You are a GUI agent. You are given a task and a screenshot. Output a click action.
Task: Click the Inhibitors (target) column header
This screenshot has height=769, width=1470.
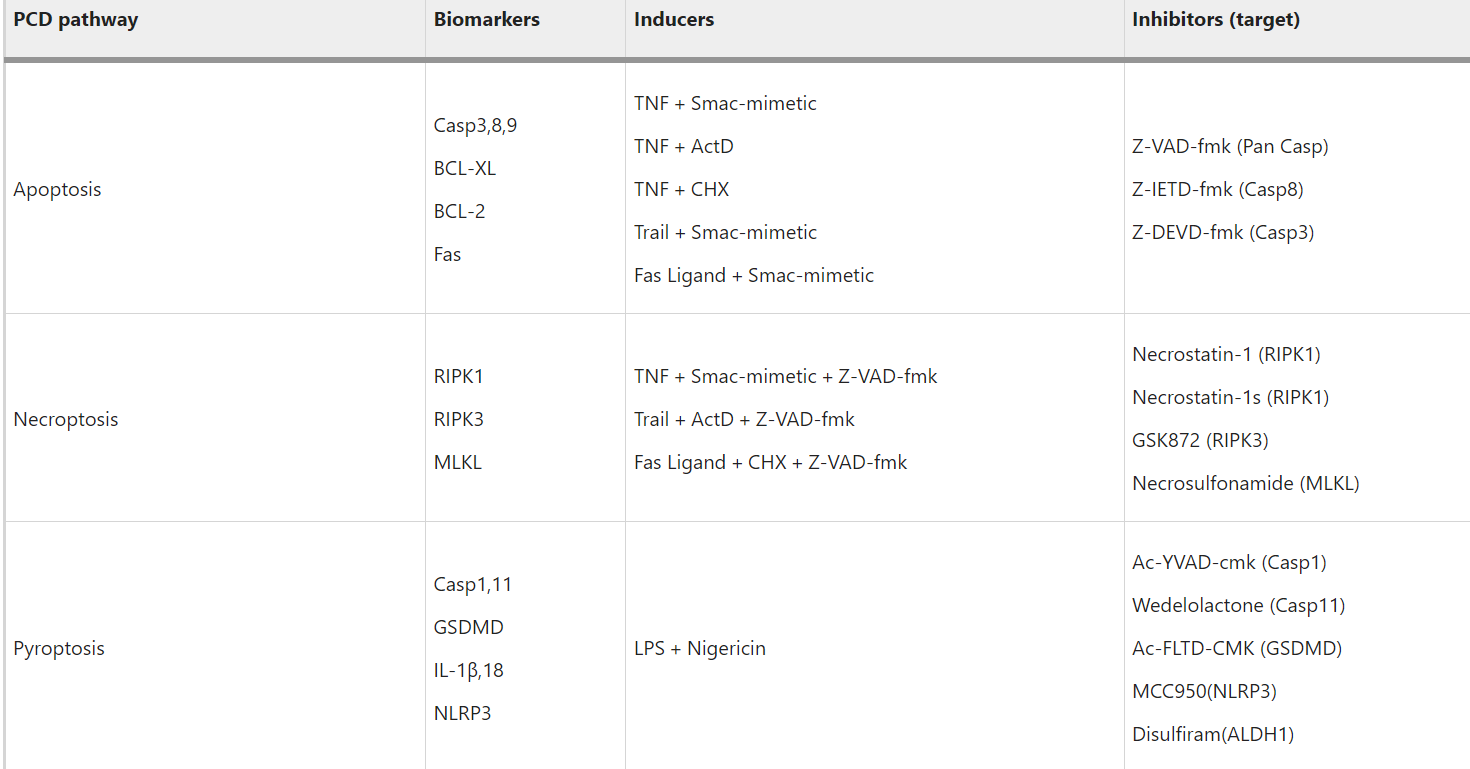tap(1216, 20)
